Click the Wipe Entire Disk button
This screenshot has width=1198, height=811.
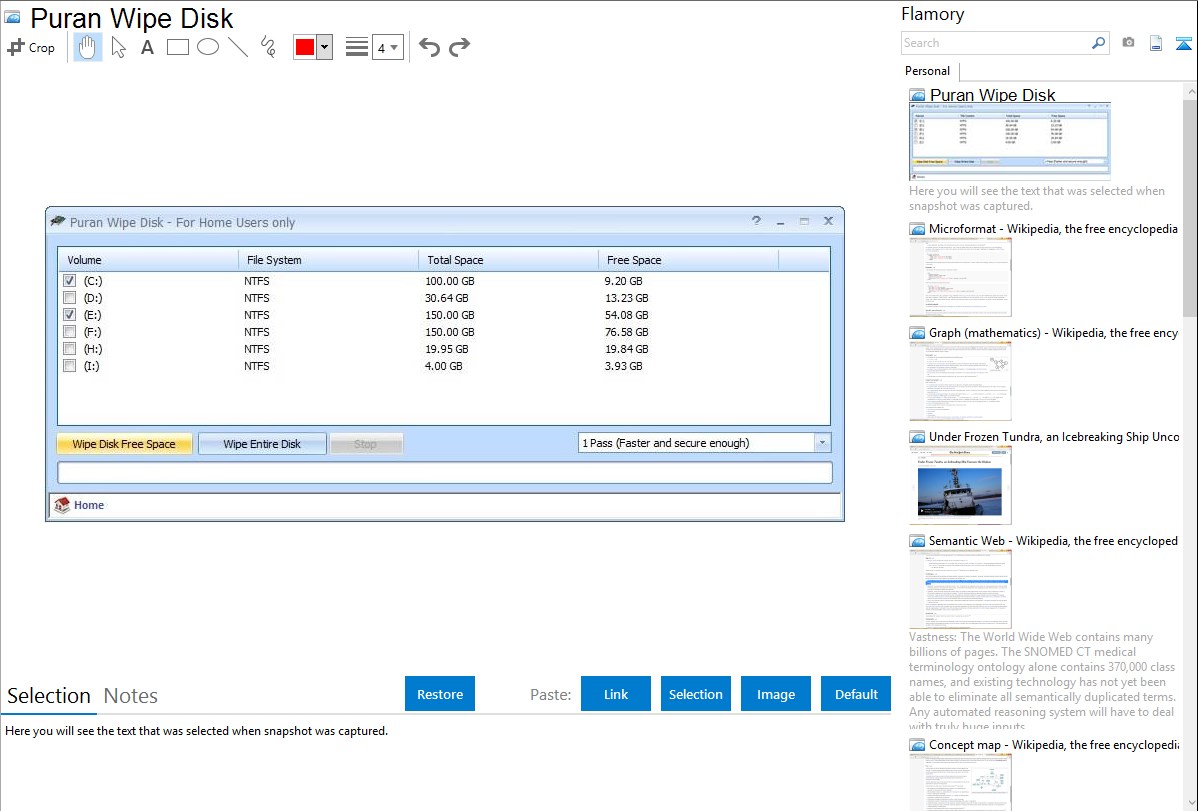[x=262, y=444]
